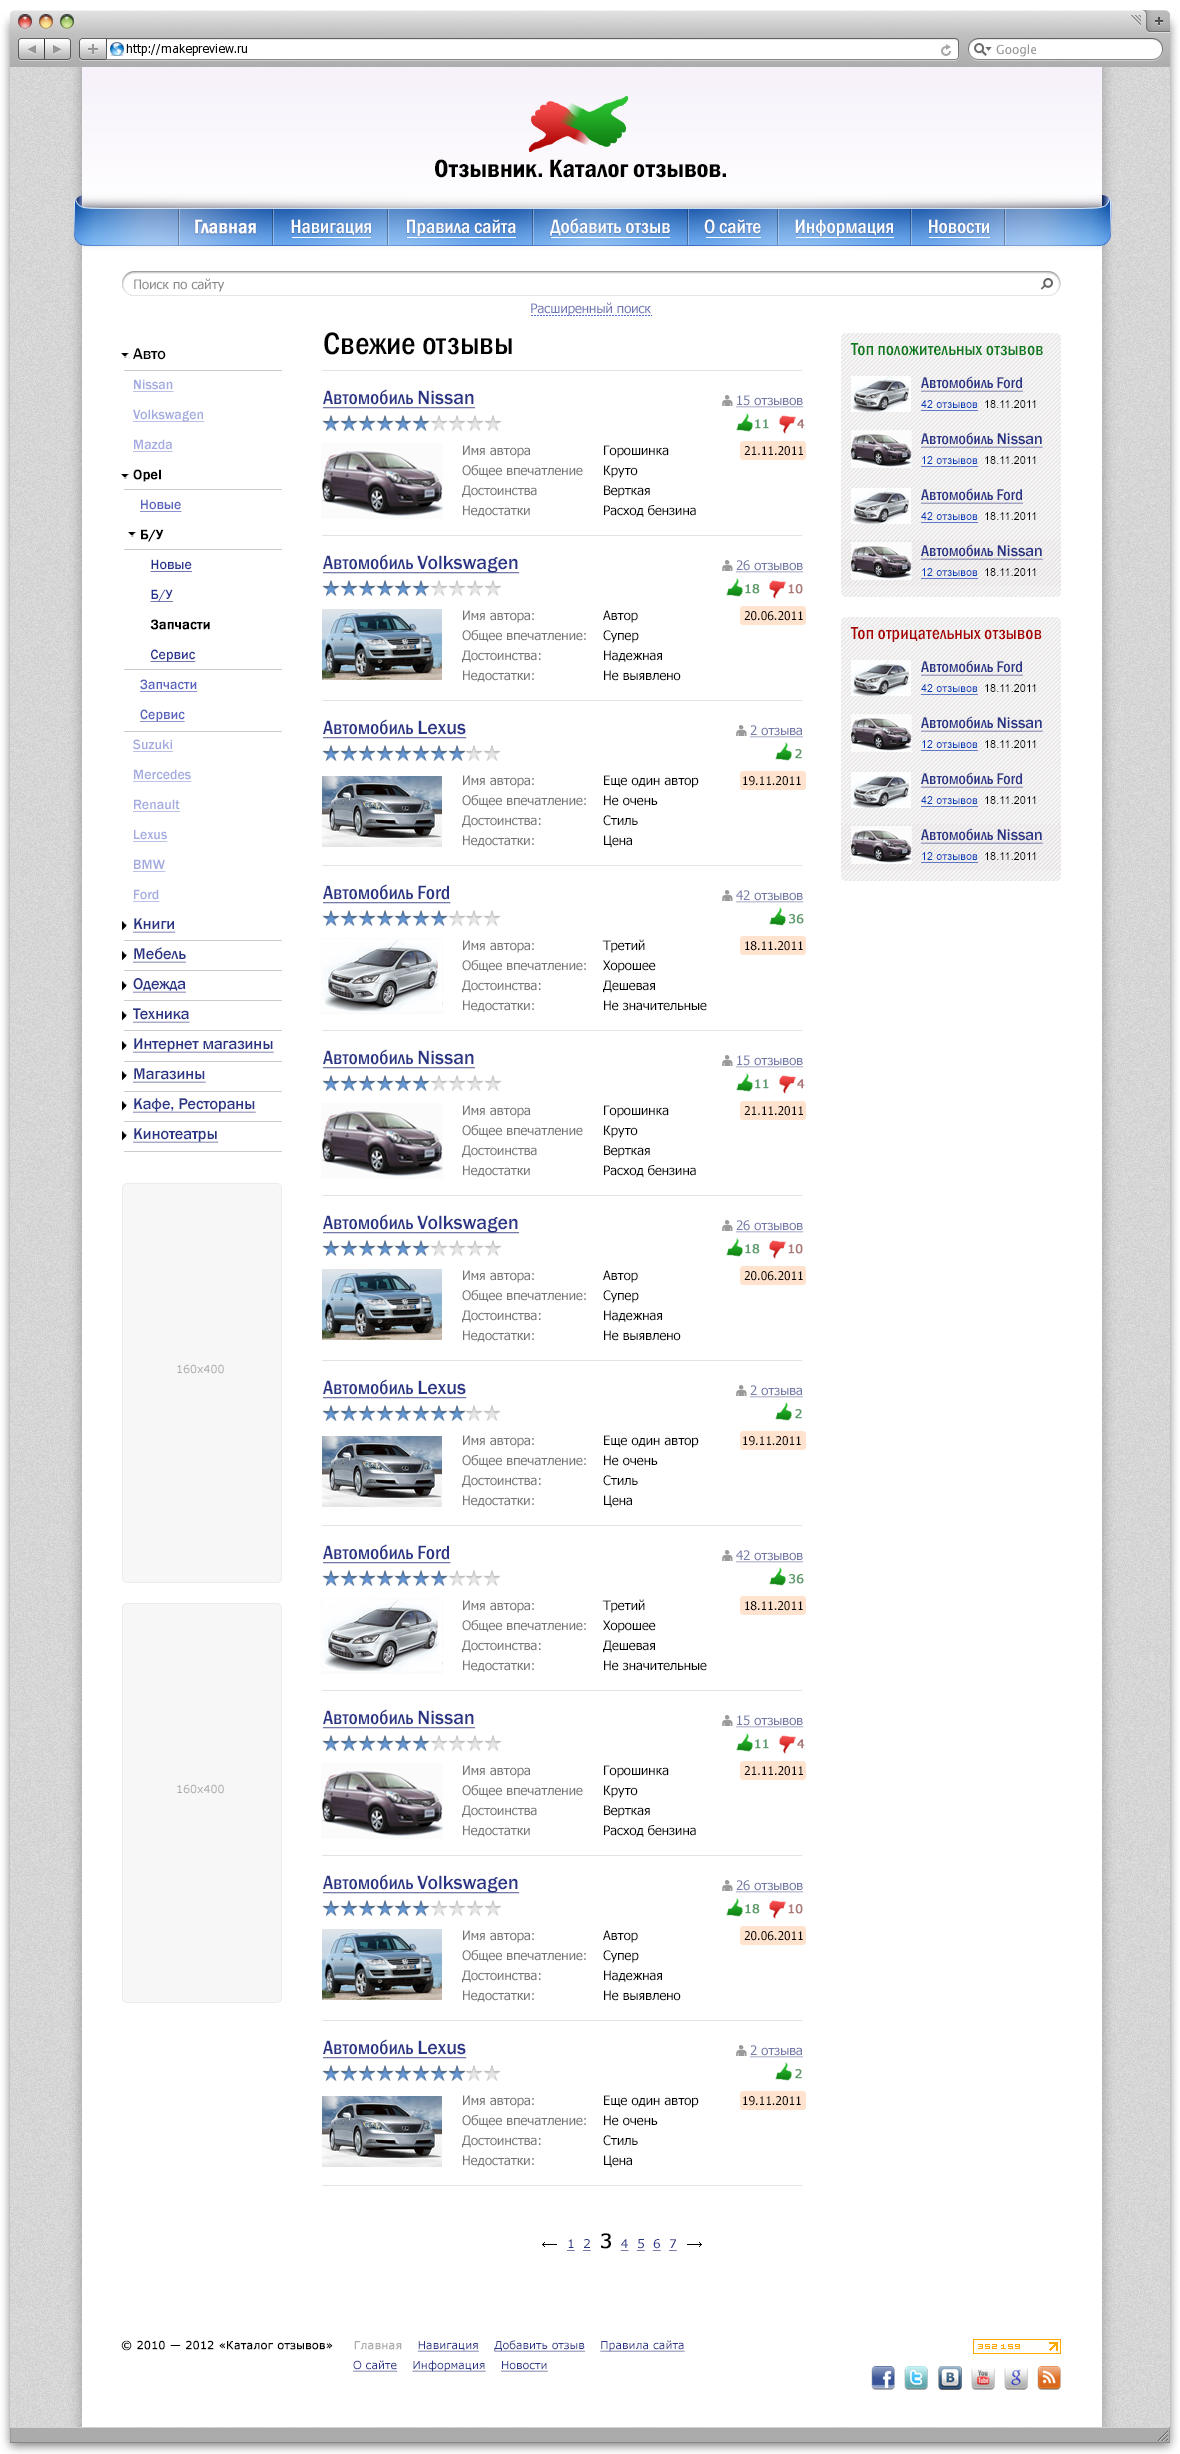
Task: Click Отзывник. Каталог отзывов. site title
Action: [x=580, y=170]
